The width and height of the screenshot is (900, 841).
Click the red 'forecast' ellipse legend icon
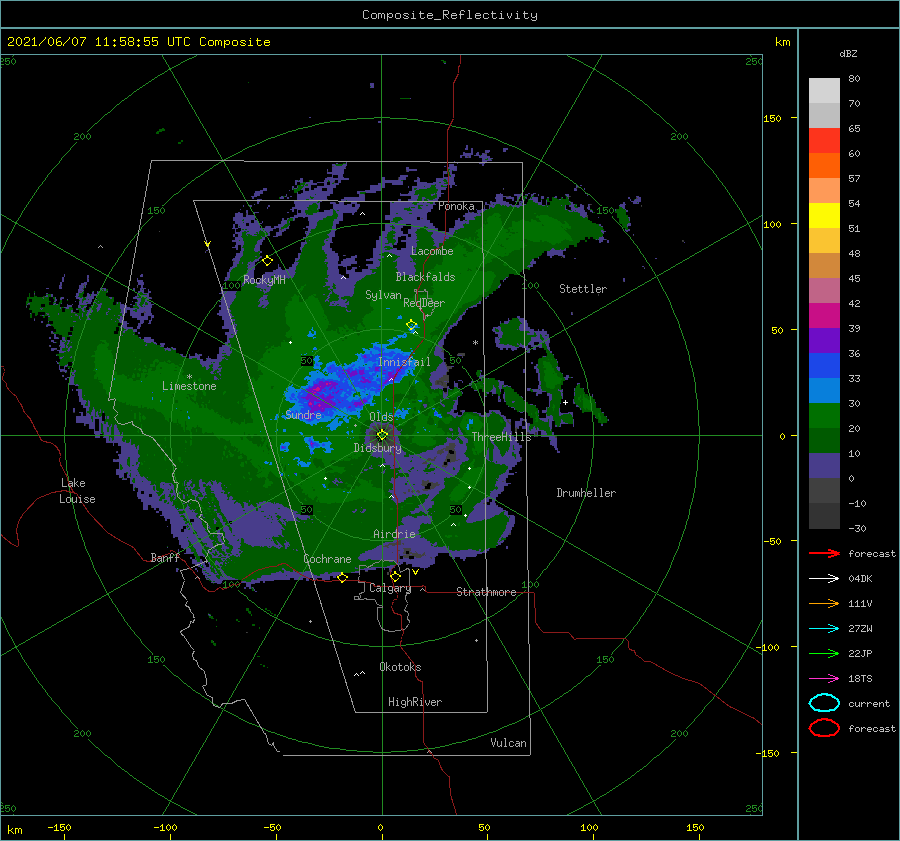point(824,728)
